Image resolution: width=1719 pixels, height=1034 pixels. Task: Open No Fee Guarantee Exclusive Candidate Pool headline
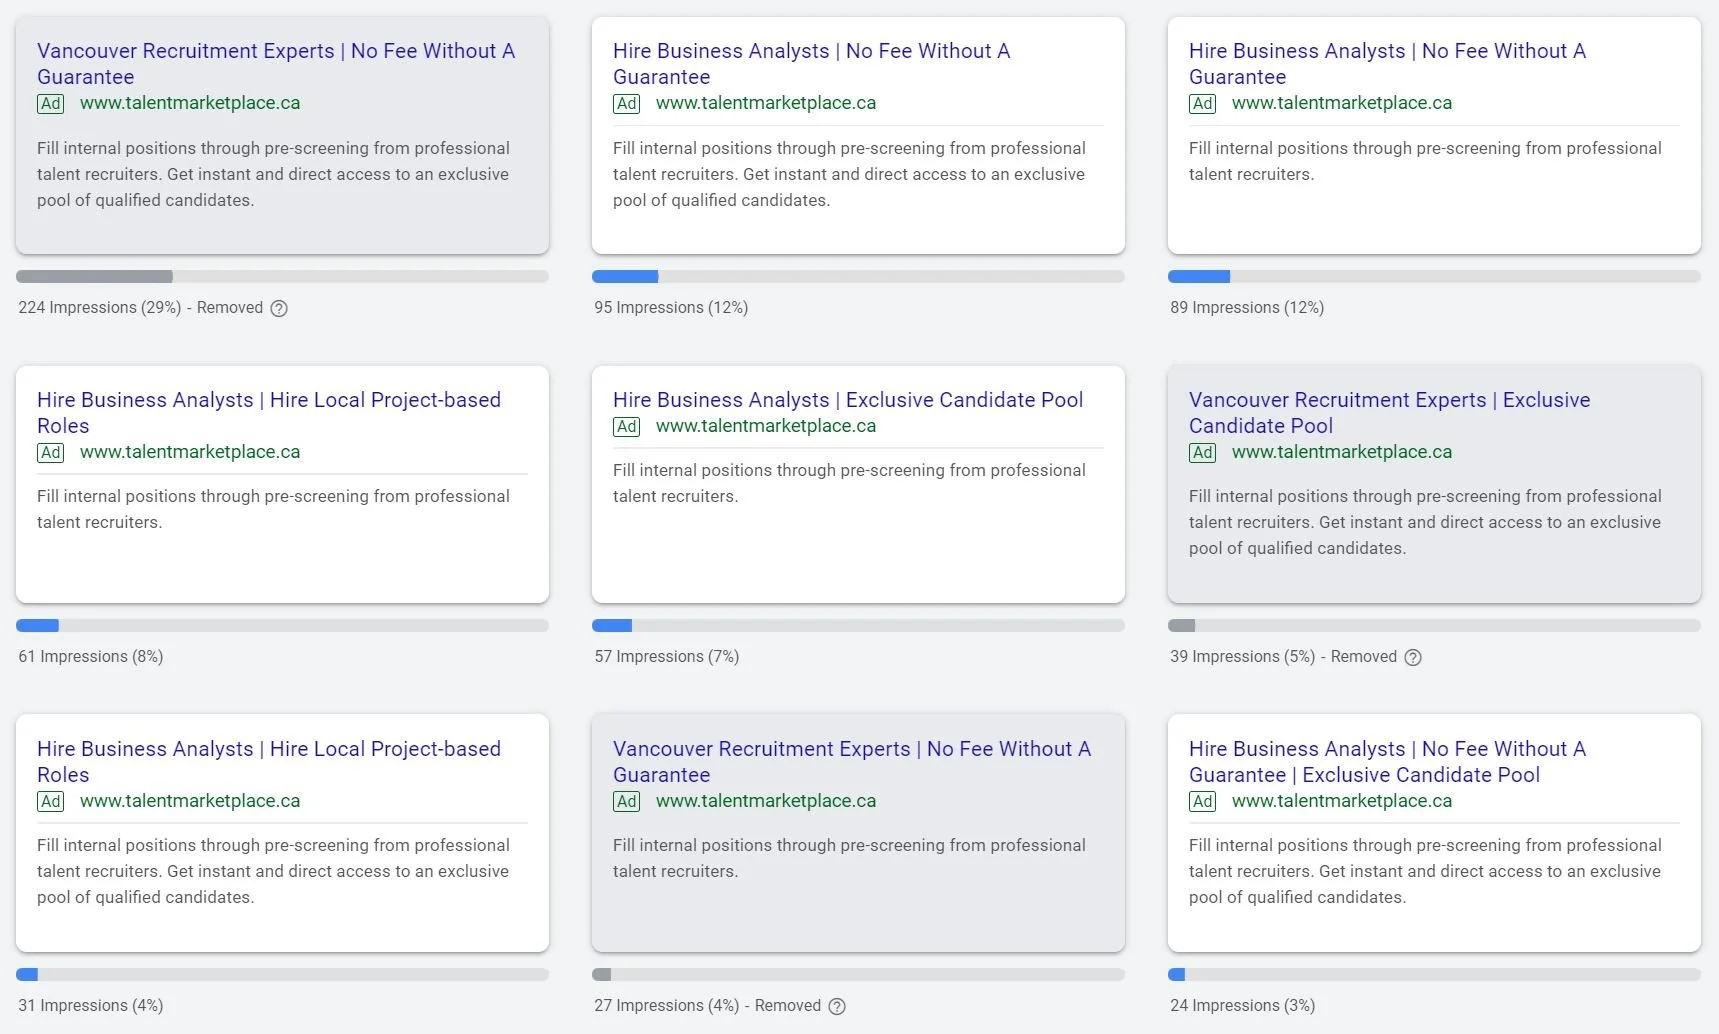tap(1388, 762)
